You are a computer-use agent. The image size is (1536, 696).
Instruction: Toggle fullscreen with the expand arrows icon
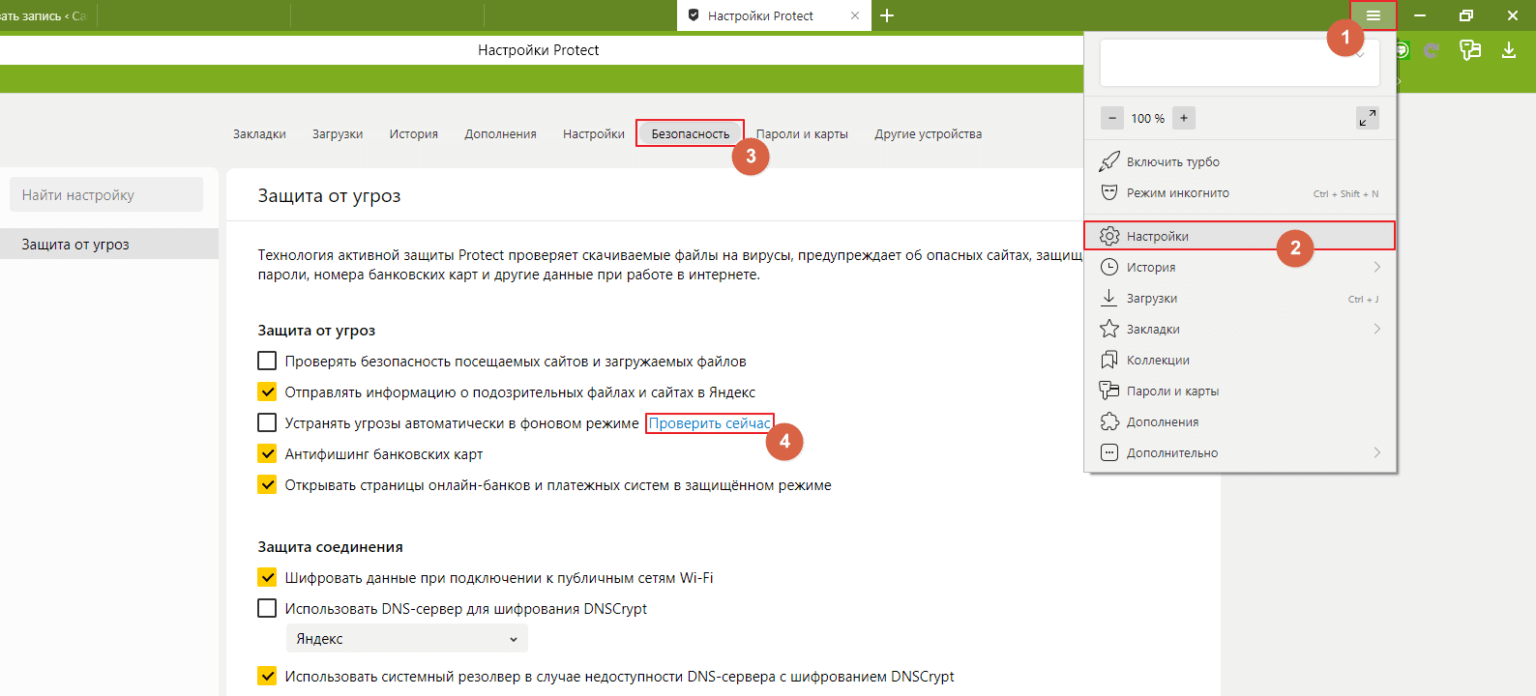pyautogui.click(x=1367, y=118)
